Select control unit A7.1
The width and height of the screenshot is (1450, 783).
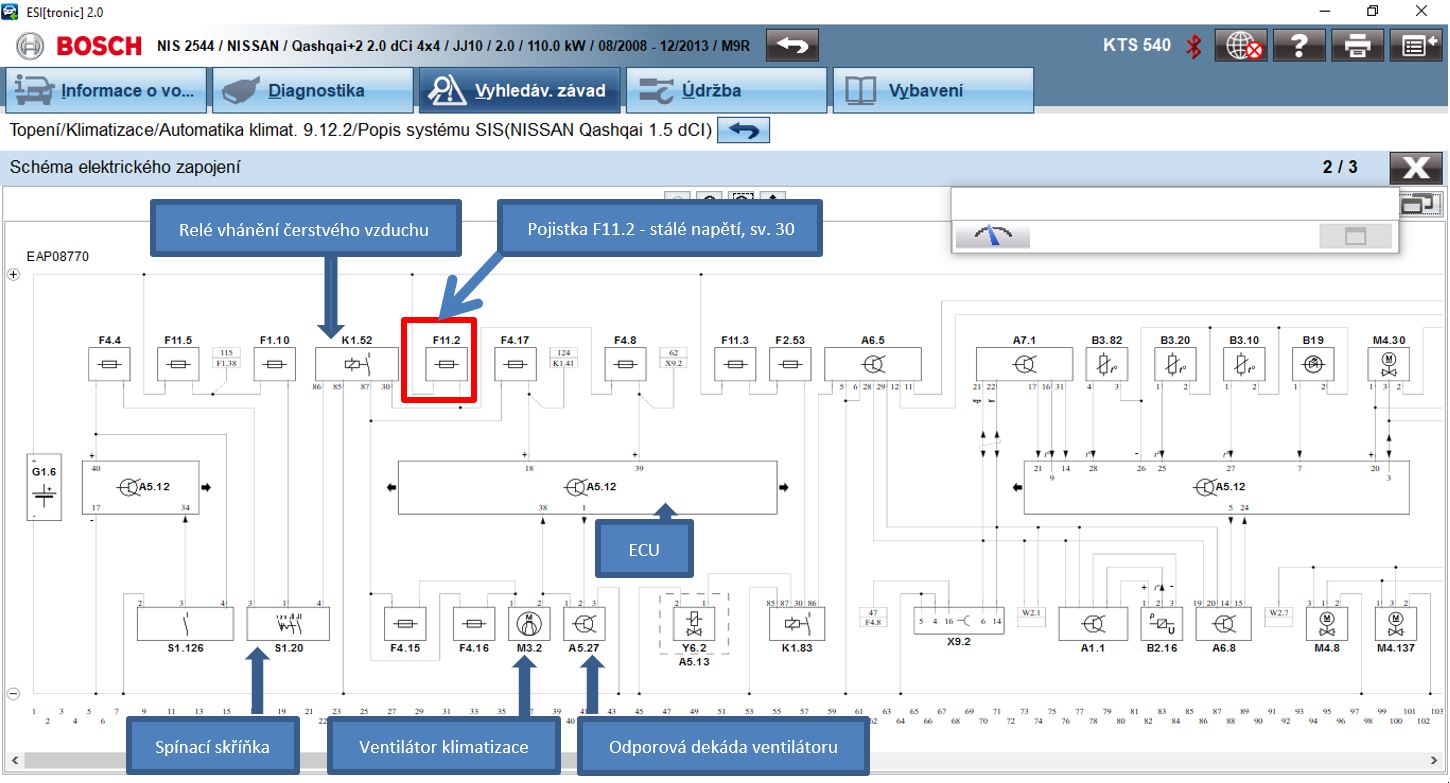(x=1025, y=365)
